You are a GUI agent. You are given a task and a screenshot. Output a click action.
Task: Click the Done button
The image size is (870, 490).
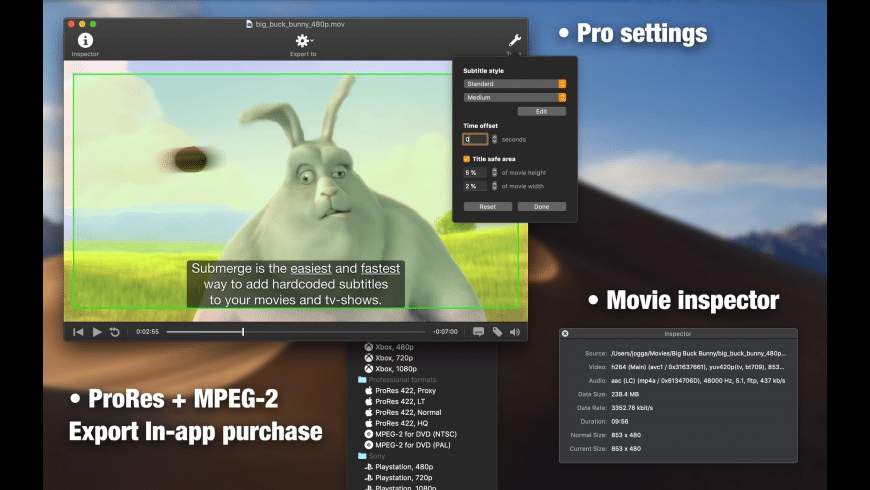coord(542,206)
